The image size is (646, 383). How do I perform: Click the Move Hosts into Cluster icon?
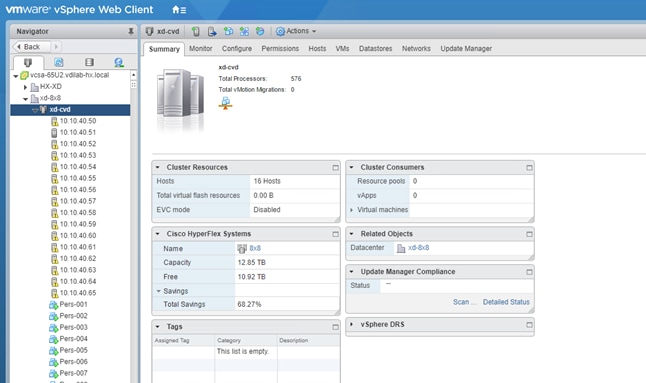tap(212, 31)
